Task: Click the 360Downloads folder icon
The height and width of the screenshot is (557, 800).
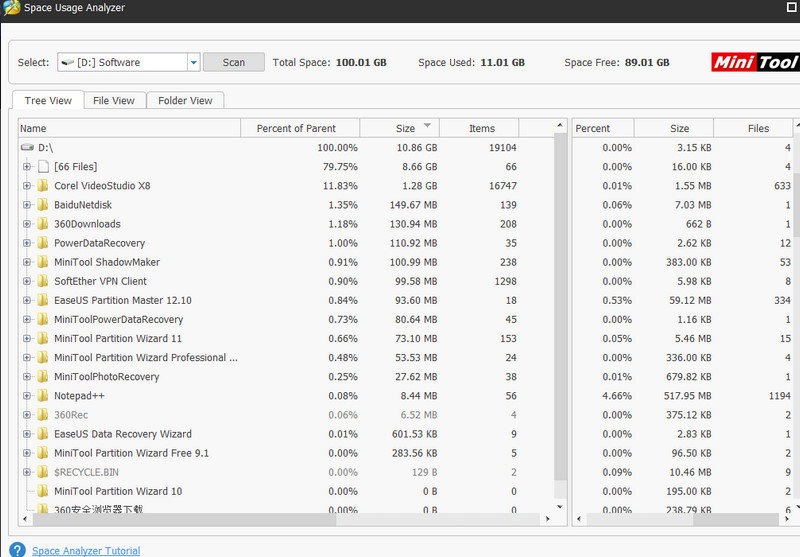Action: click(x=43, y=224)
